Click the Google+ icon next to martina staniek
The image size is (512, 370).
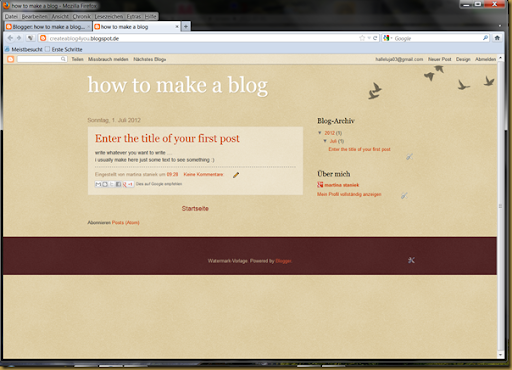pos(320,185)
